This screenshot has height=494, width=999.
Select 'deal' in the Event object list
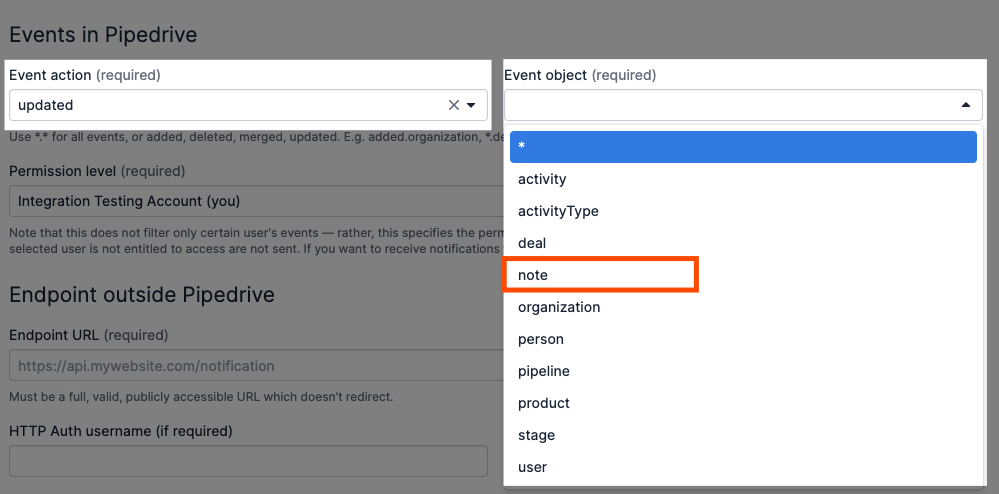pos(743,243)
